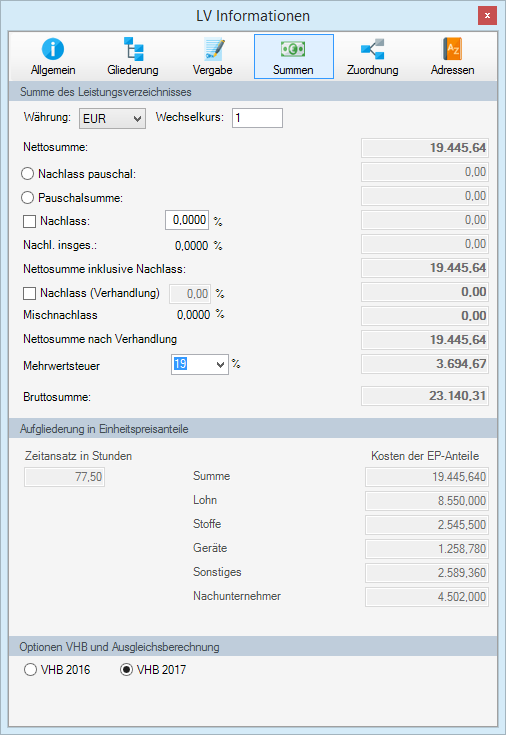Screen dimensions: 506x735
Task: Enable the Nachlass checkbox
Action: (x=30, y=221)
